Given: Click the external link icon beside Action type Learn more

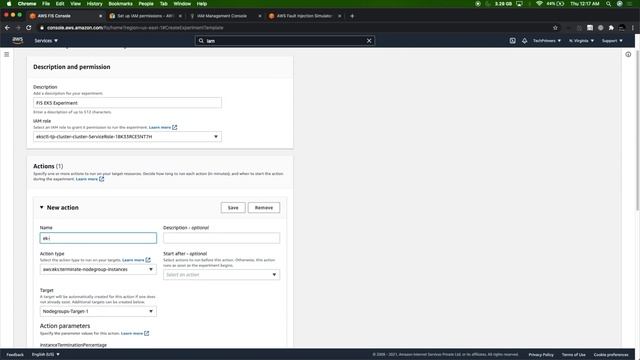Looking at the screenshot, I should [148, 260].
